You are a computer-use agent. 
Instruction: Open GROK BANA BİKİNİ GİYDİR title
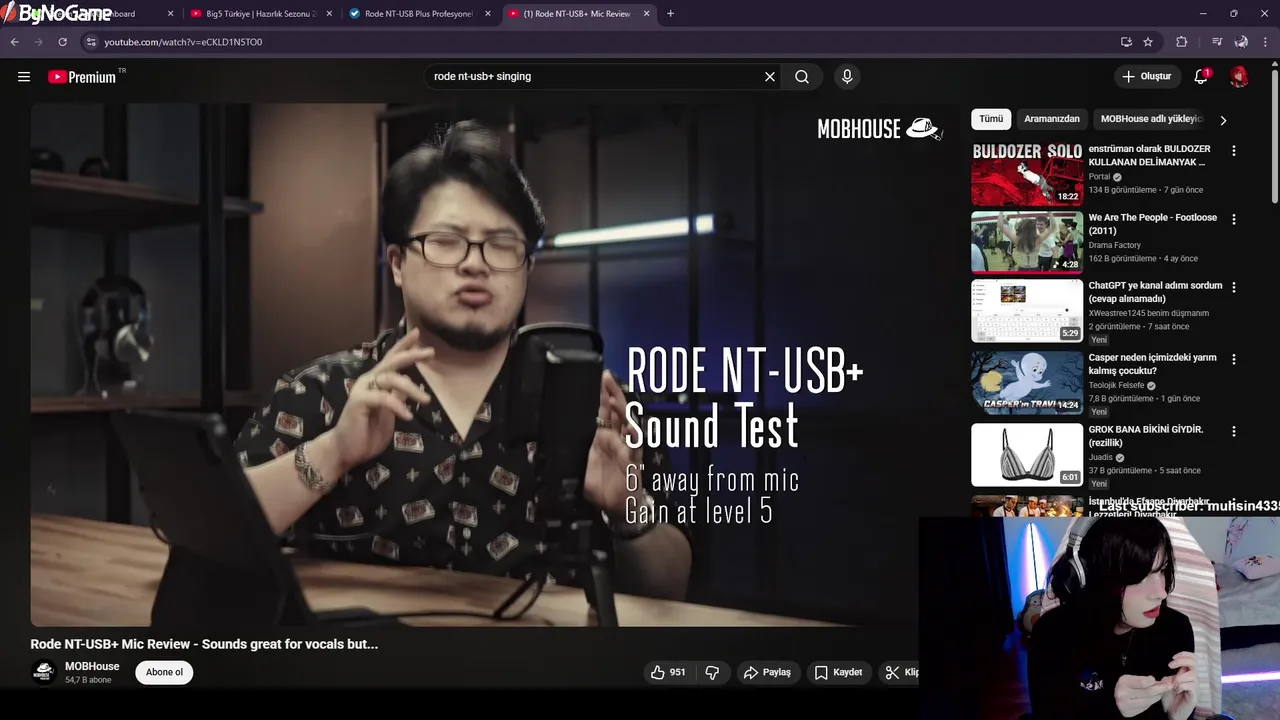(x=1146, y=436)
